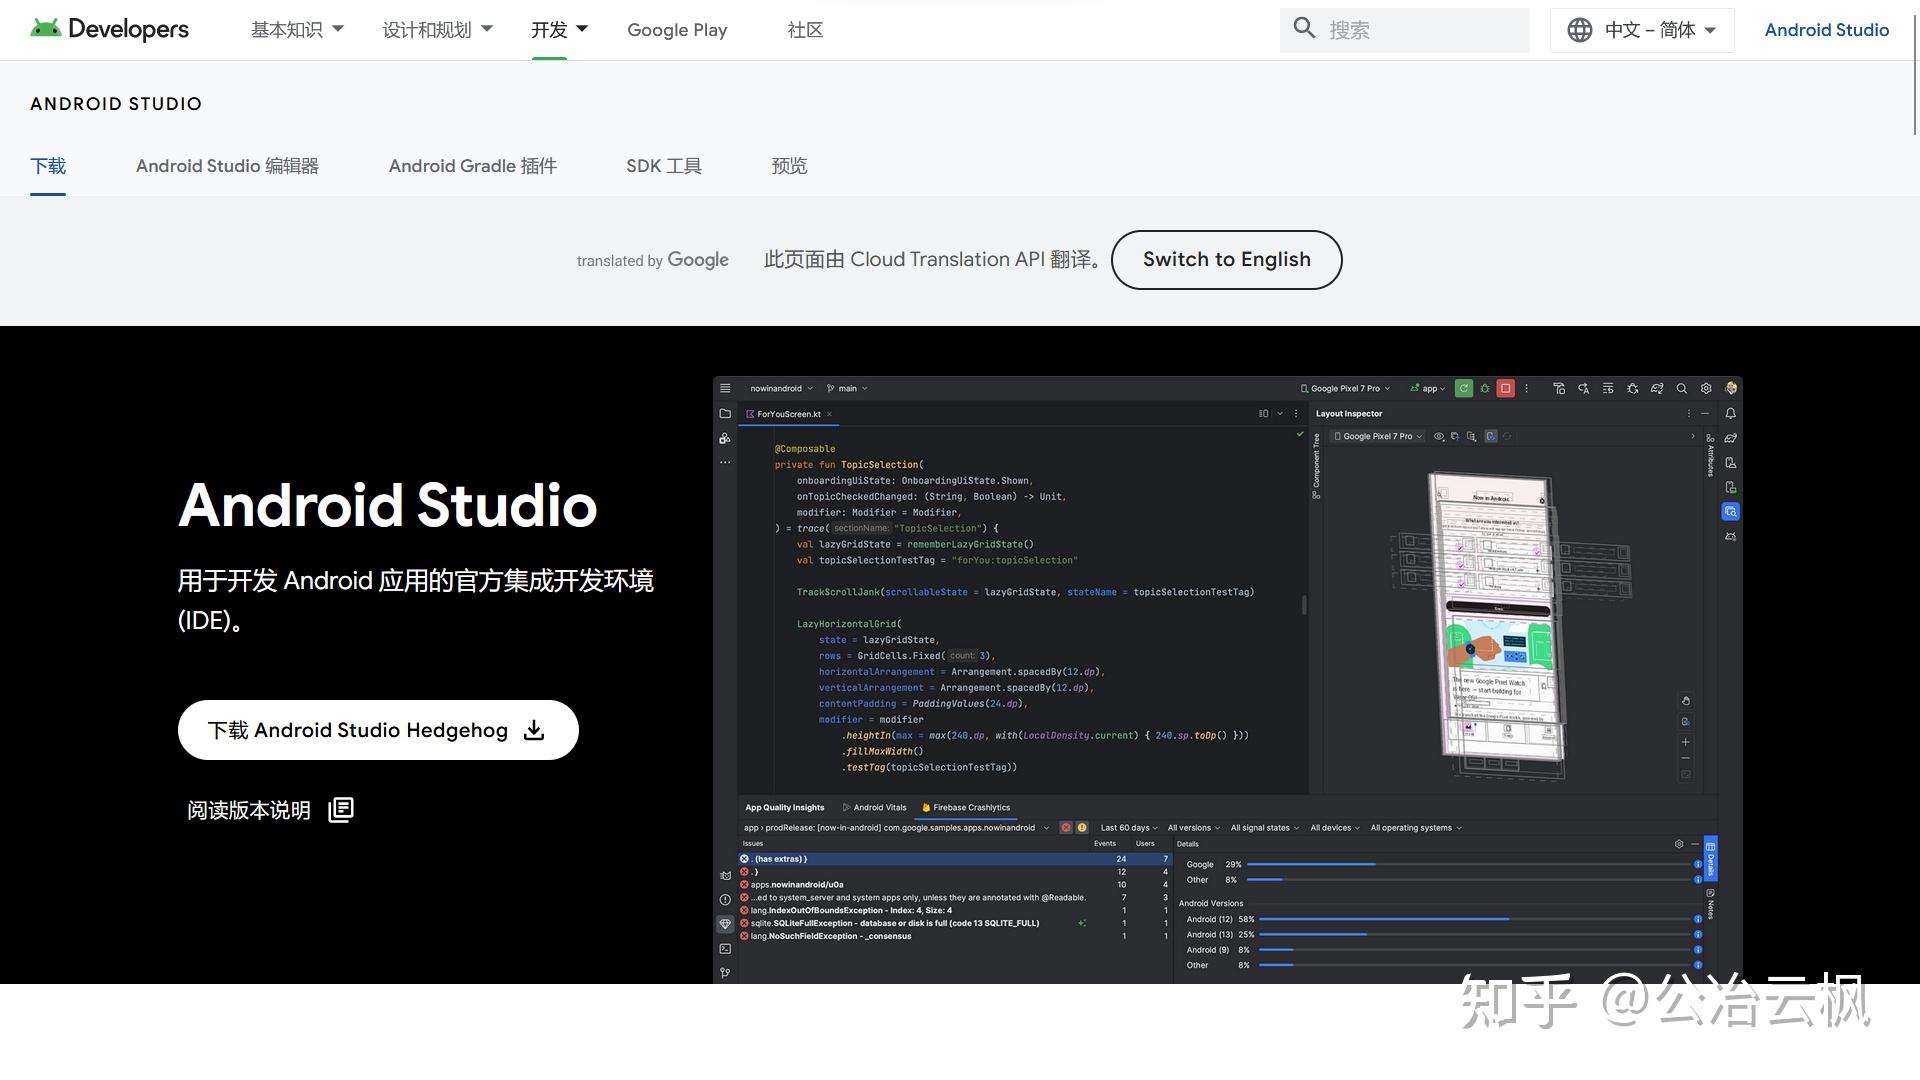Toggle the view options eye icon in Layout Inspector
Screen dimensions: 1920x1080
click(1439, 436)
